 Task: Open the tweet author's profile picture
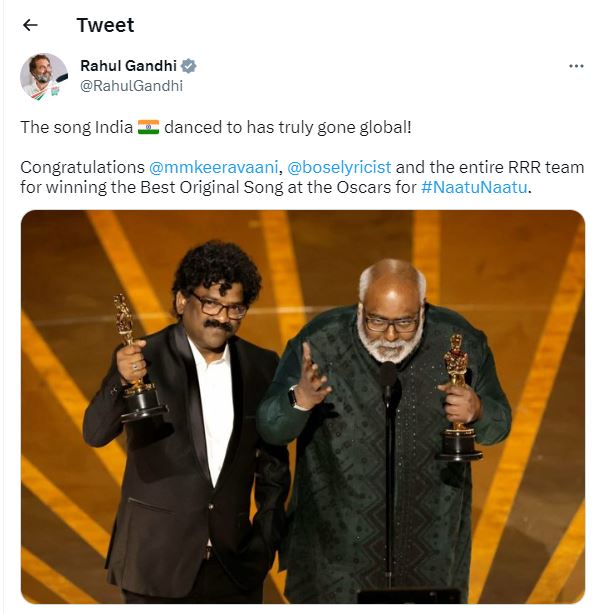tap(44, 76)
